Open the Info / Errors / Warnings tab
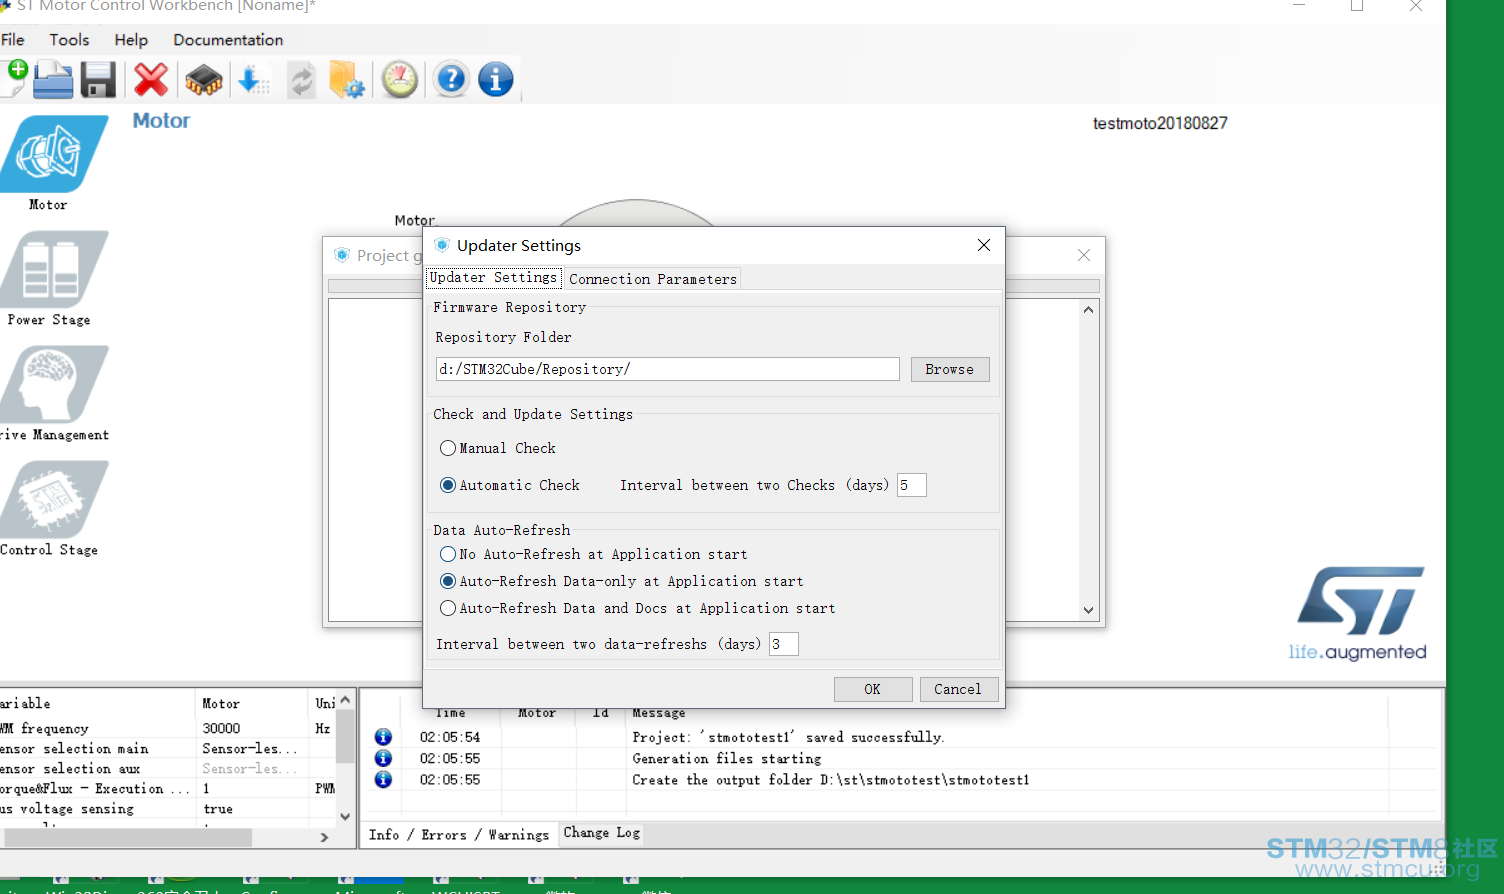The image size is (1504, 894). point(459,835)
